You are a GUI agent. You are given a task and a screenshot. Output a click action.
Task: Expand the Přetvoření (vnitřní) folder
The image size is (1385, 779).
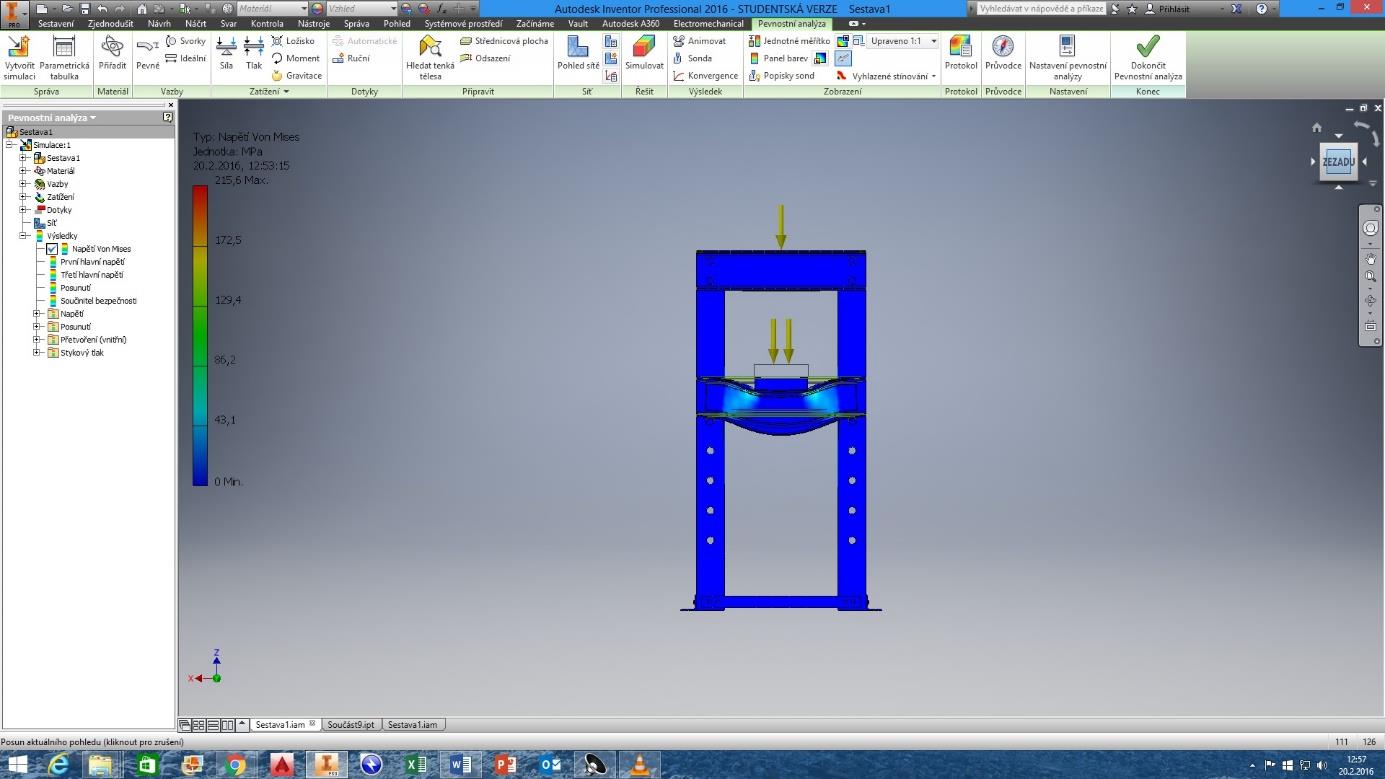click(x=37, y=339)
